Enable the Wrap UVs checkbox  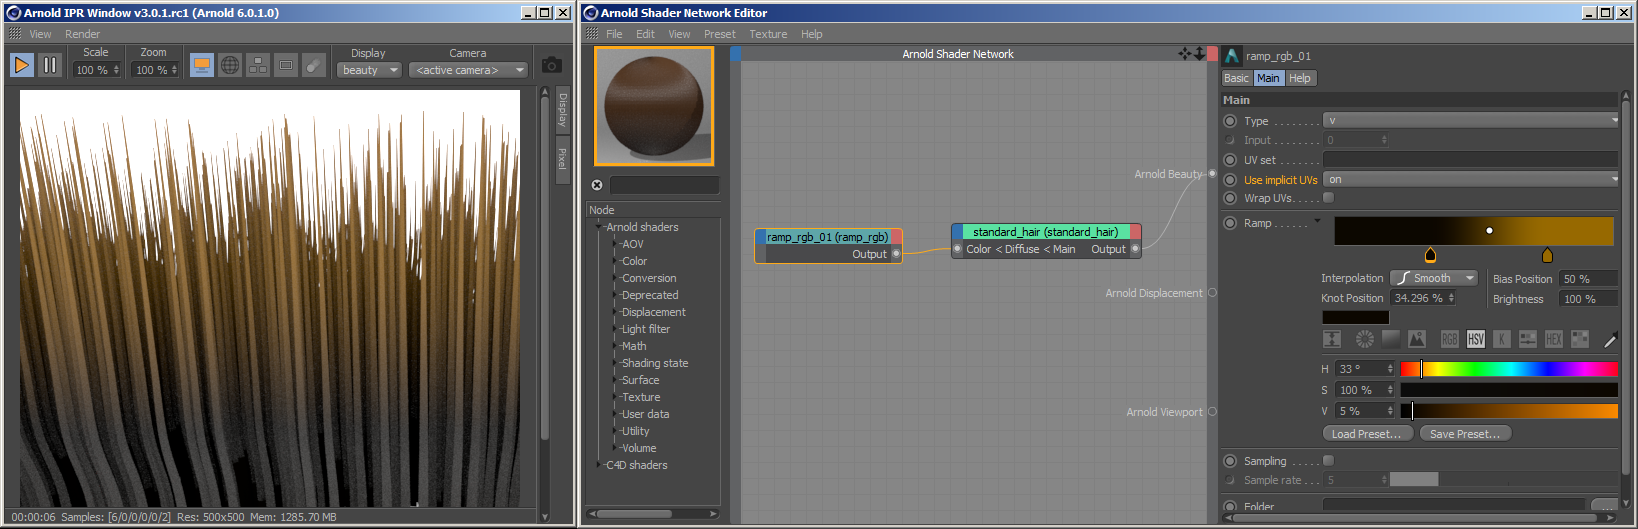[x=1328, y=198]
